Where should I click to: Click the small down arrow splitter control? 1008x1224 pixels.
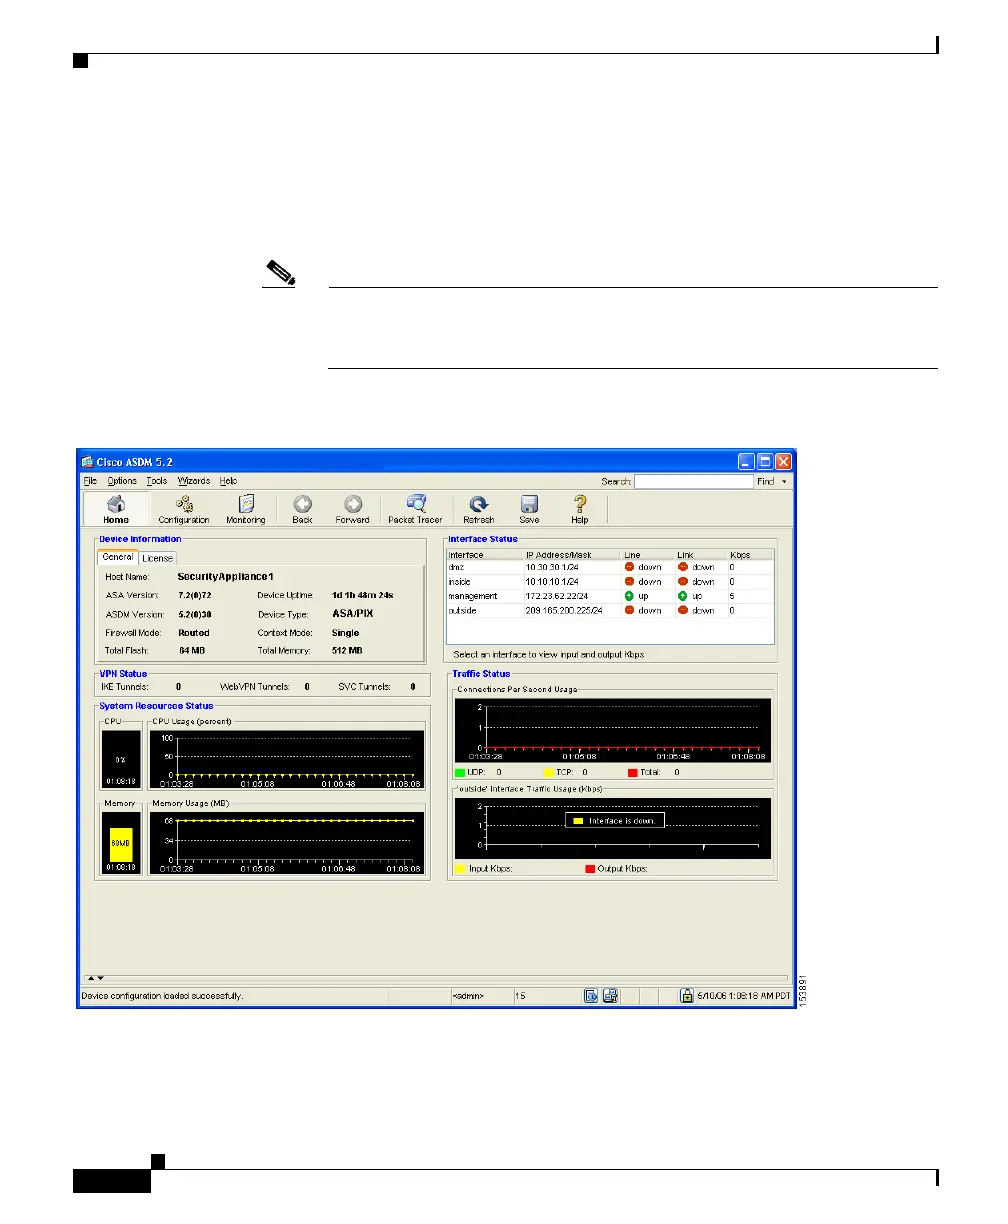tap(100, 978)
